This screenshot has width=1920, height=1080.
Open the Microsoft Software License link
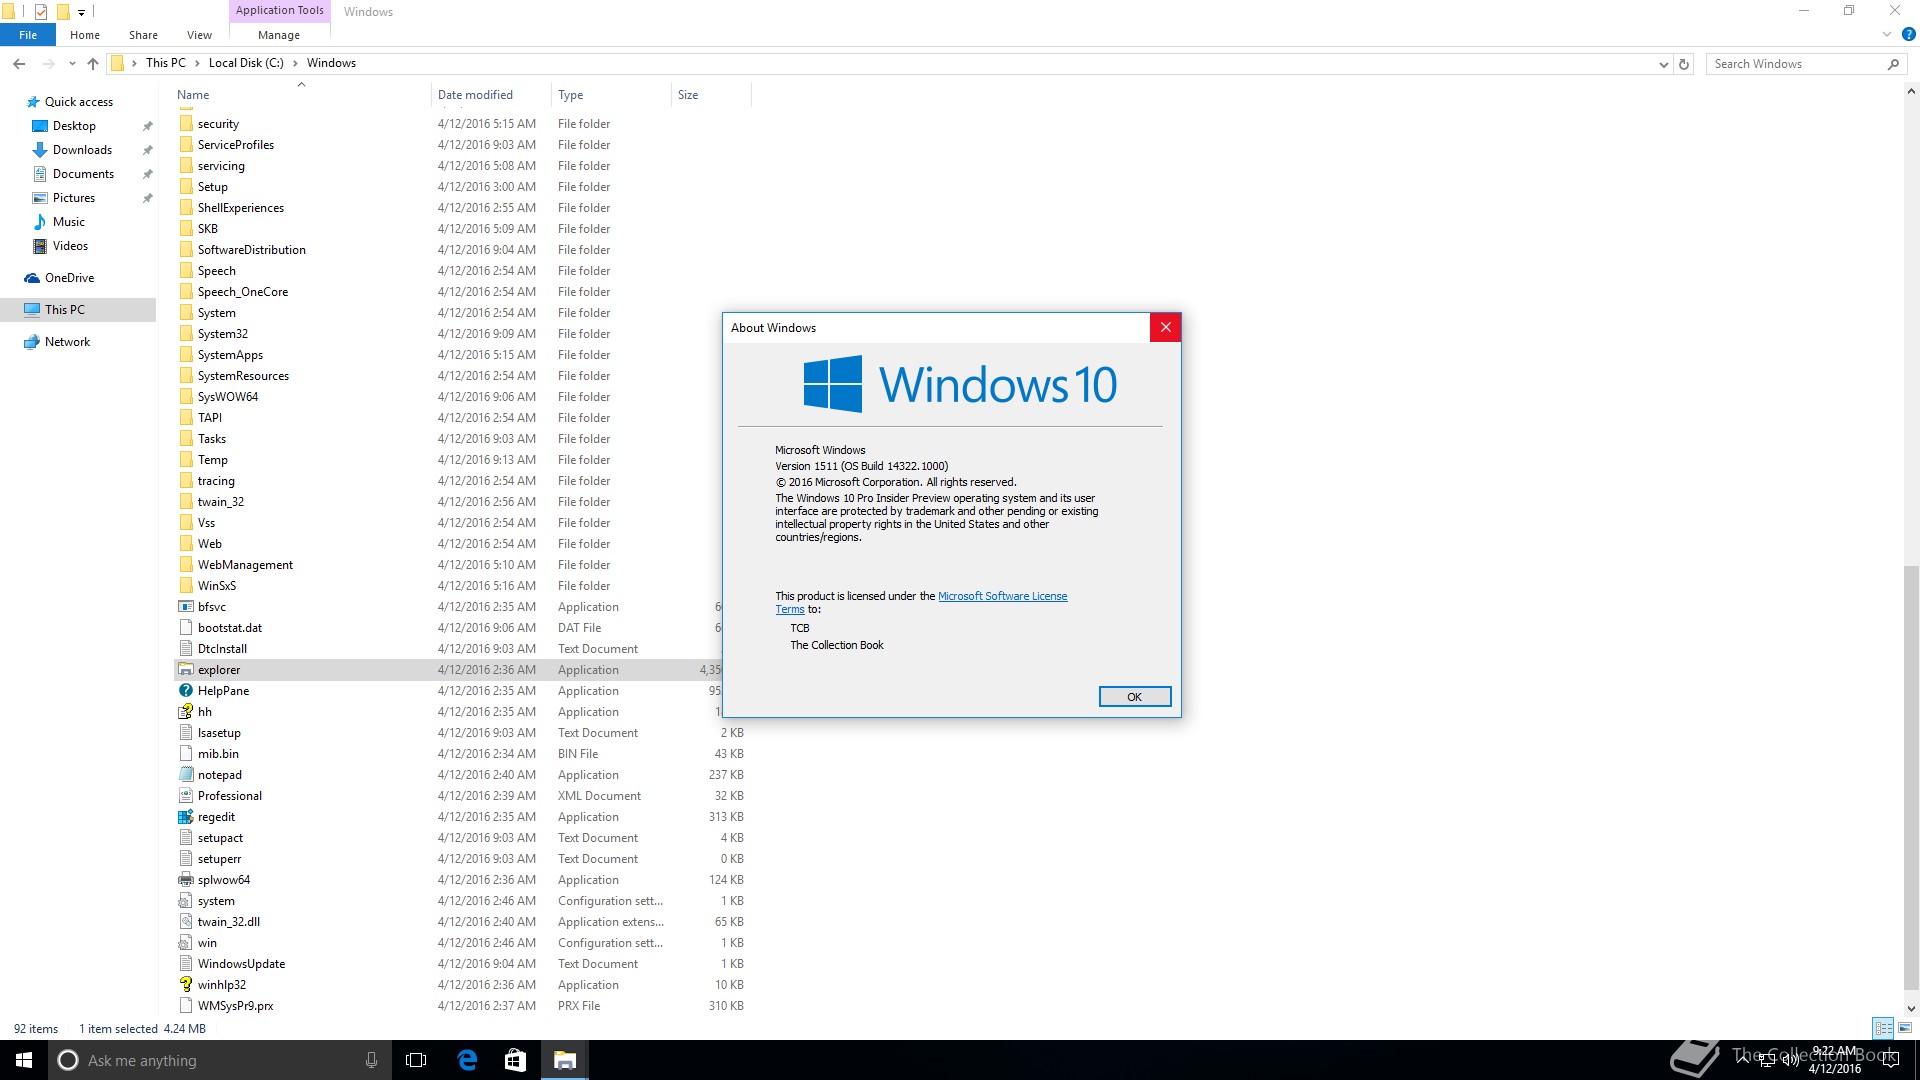(1002, 596)
